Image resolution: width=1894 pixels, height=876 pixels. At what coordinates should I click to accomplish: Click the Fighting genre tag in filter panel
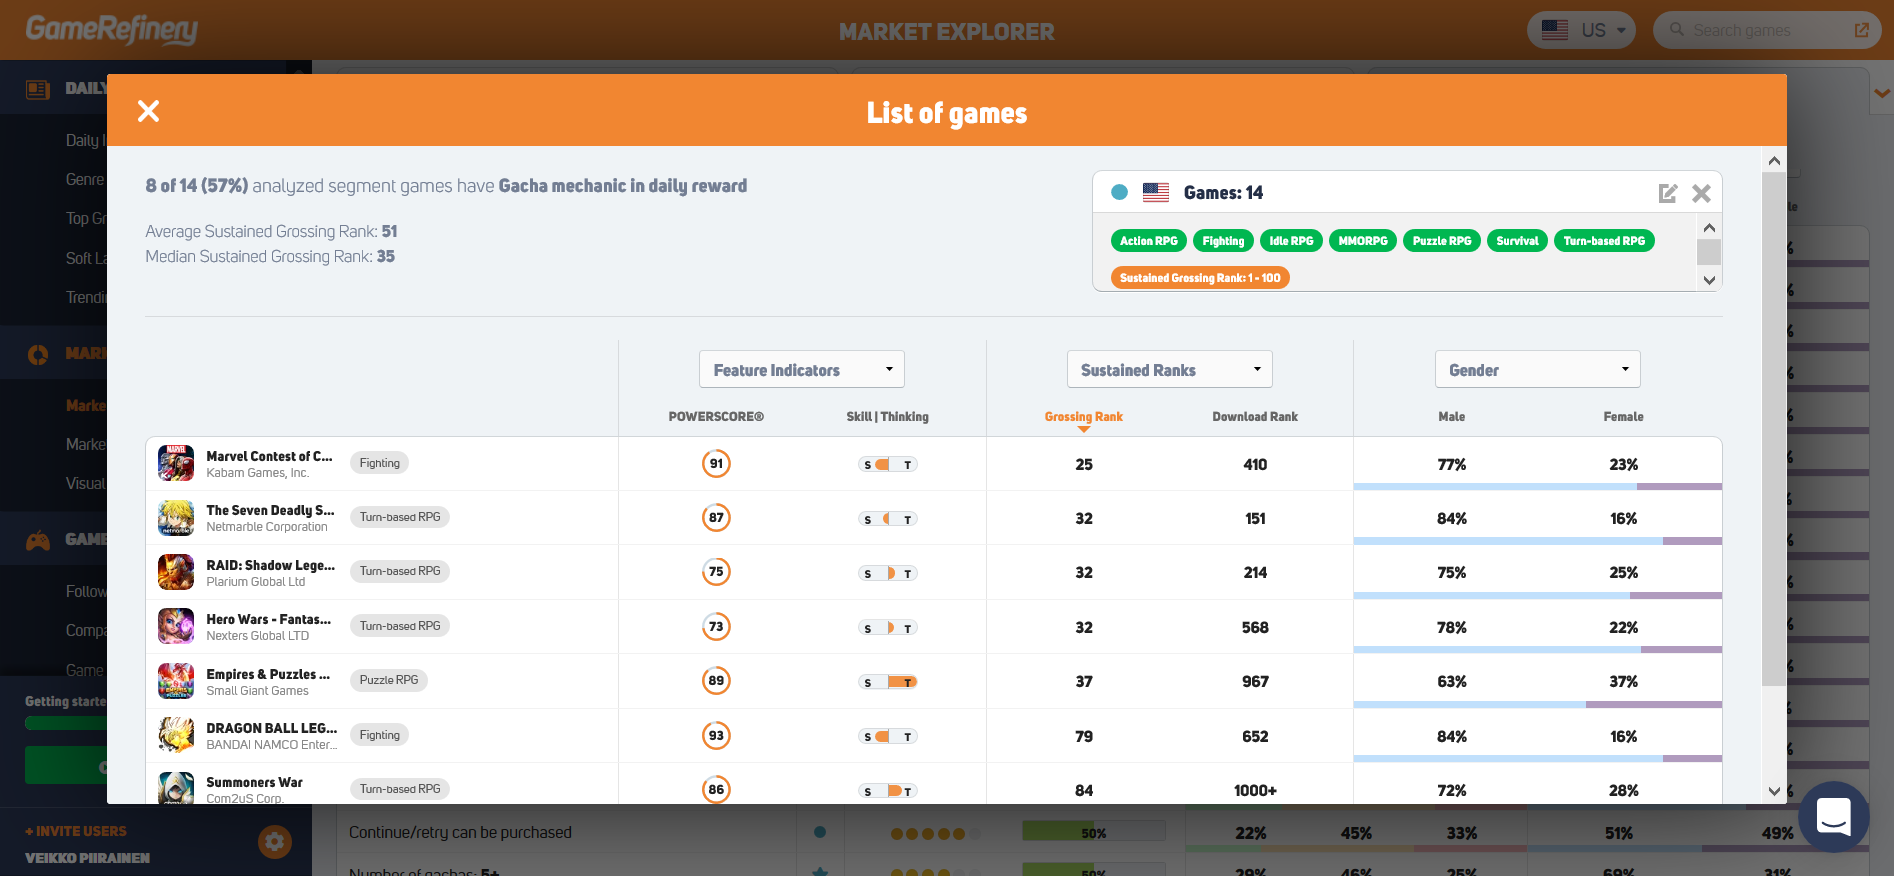pyautogui.click(x=1223, y=241)
